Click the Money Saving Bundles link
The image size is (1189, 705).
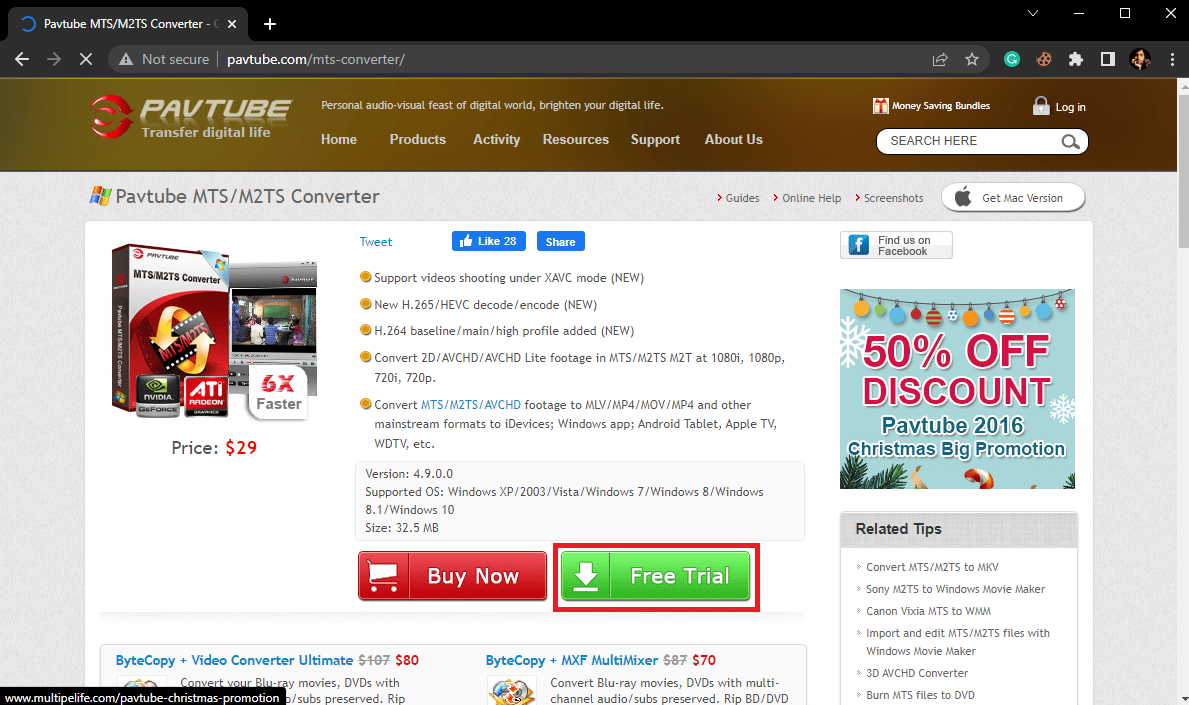(x=941, y=105)
